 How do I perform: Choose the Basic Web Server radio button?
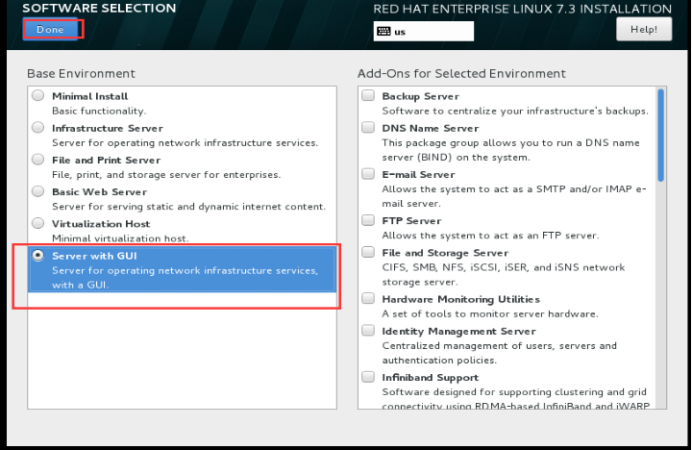[38, 191]
